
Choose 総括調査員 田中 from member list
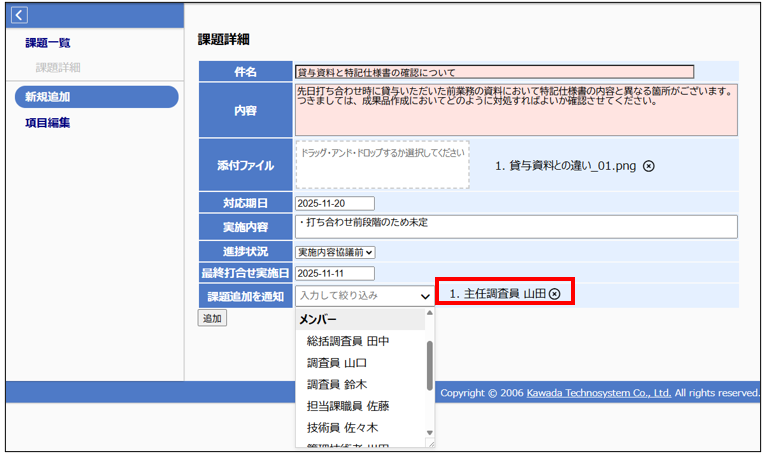[x=348, y=341]
